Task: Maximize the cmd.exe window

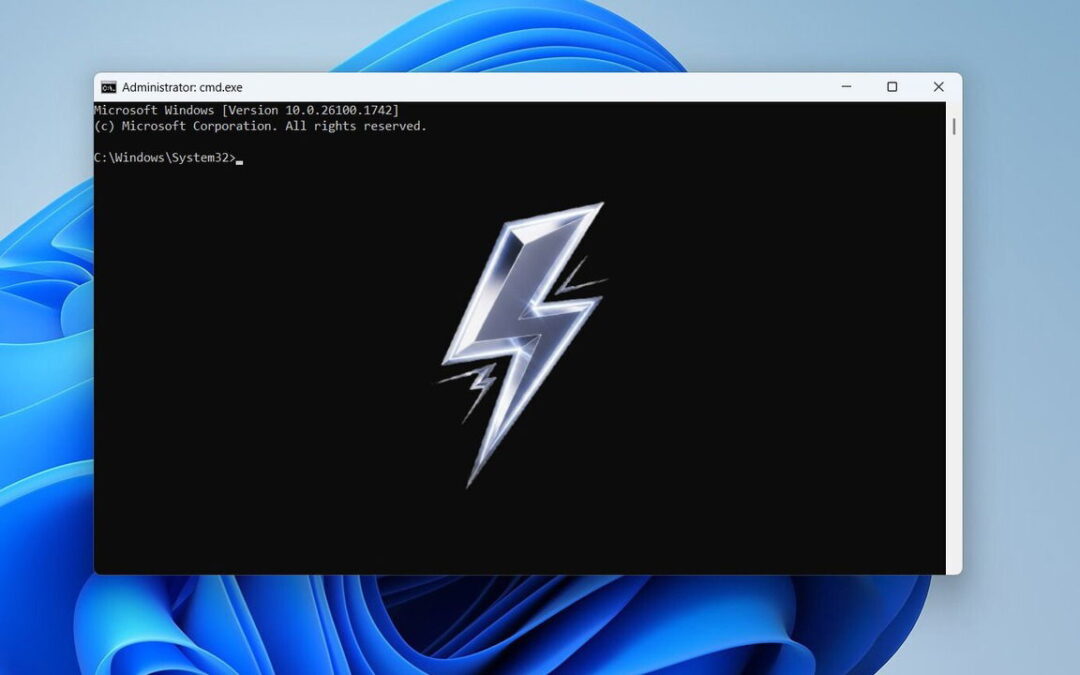Action: [892, 87]
